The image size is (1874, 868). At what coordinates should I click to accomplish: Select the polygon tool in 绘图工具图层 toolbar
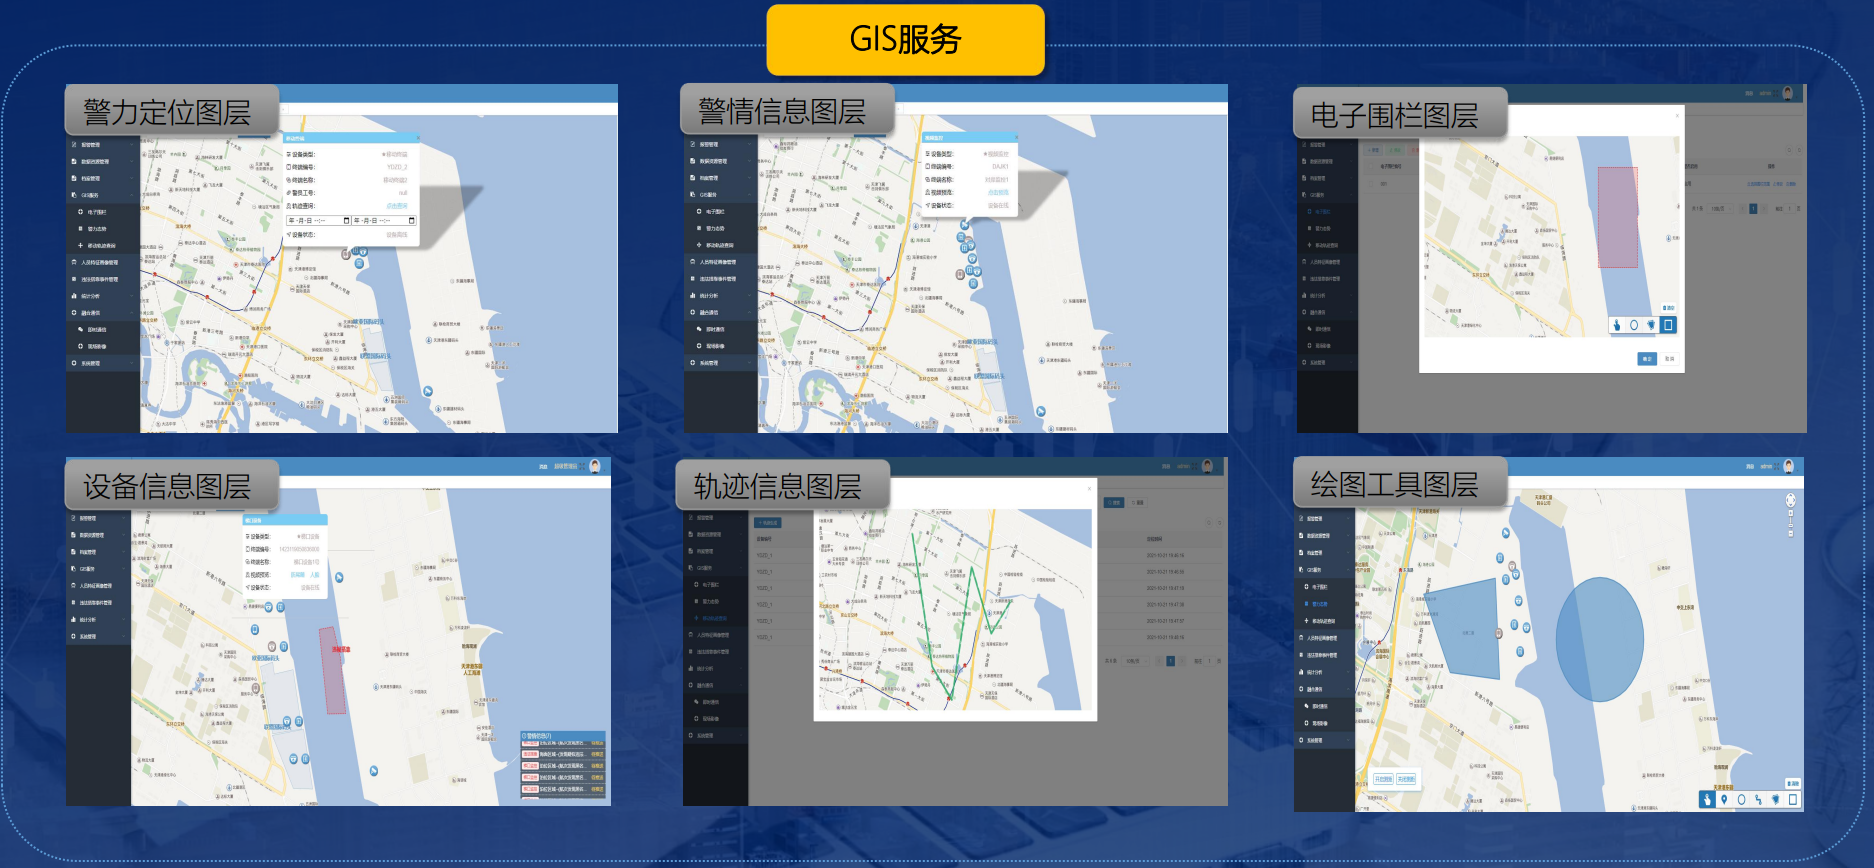1775,799
